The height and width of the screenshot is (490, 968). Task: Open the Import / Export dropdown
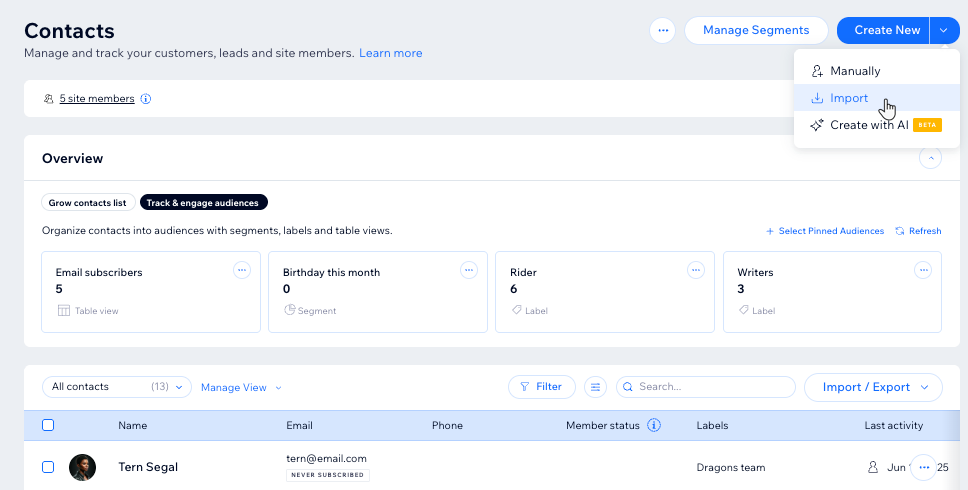pyautogui.click(x=873, y=387)
